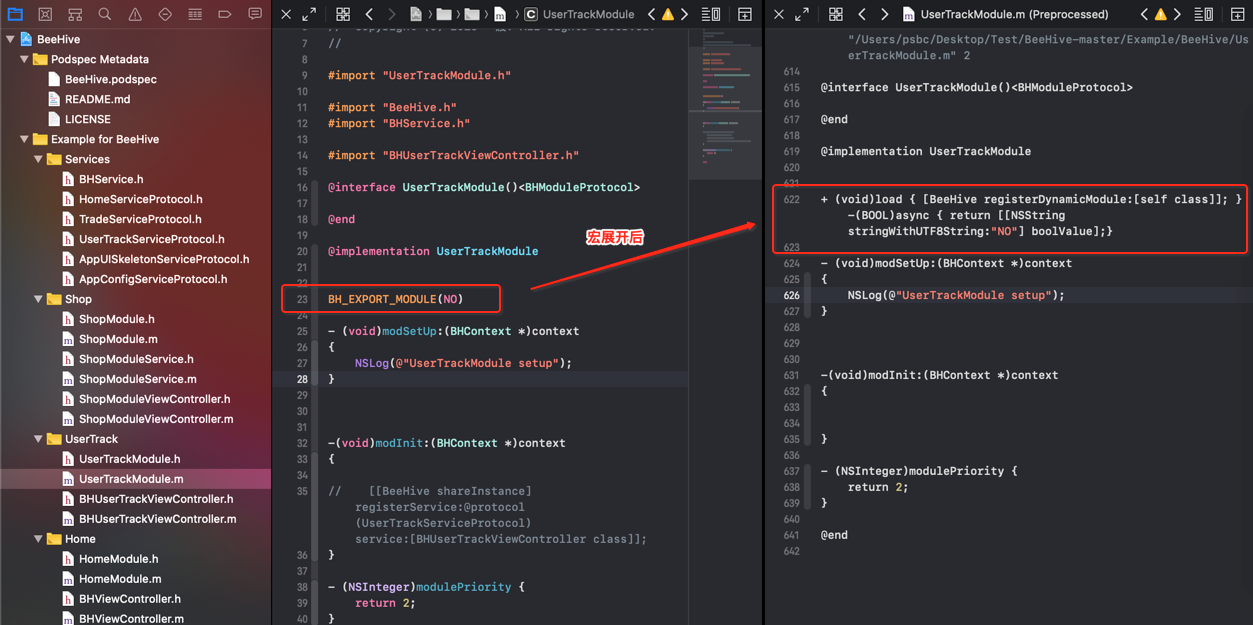
Task: Open the Source Control navigator
Action: (45, 14)
